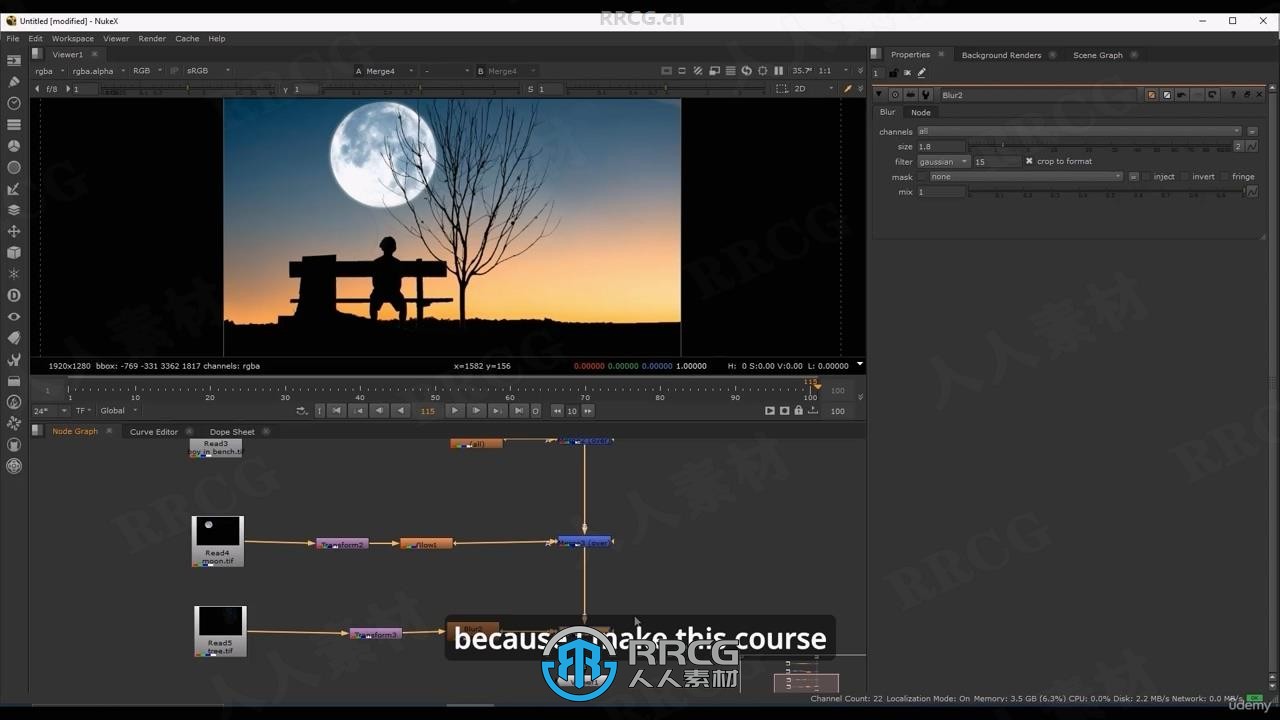Open the gaussian filter dropdown
This screenshot has width=1280, height=720.
pos(943,161)
